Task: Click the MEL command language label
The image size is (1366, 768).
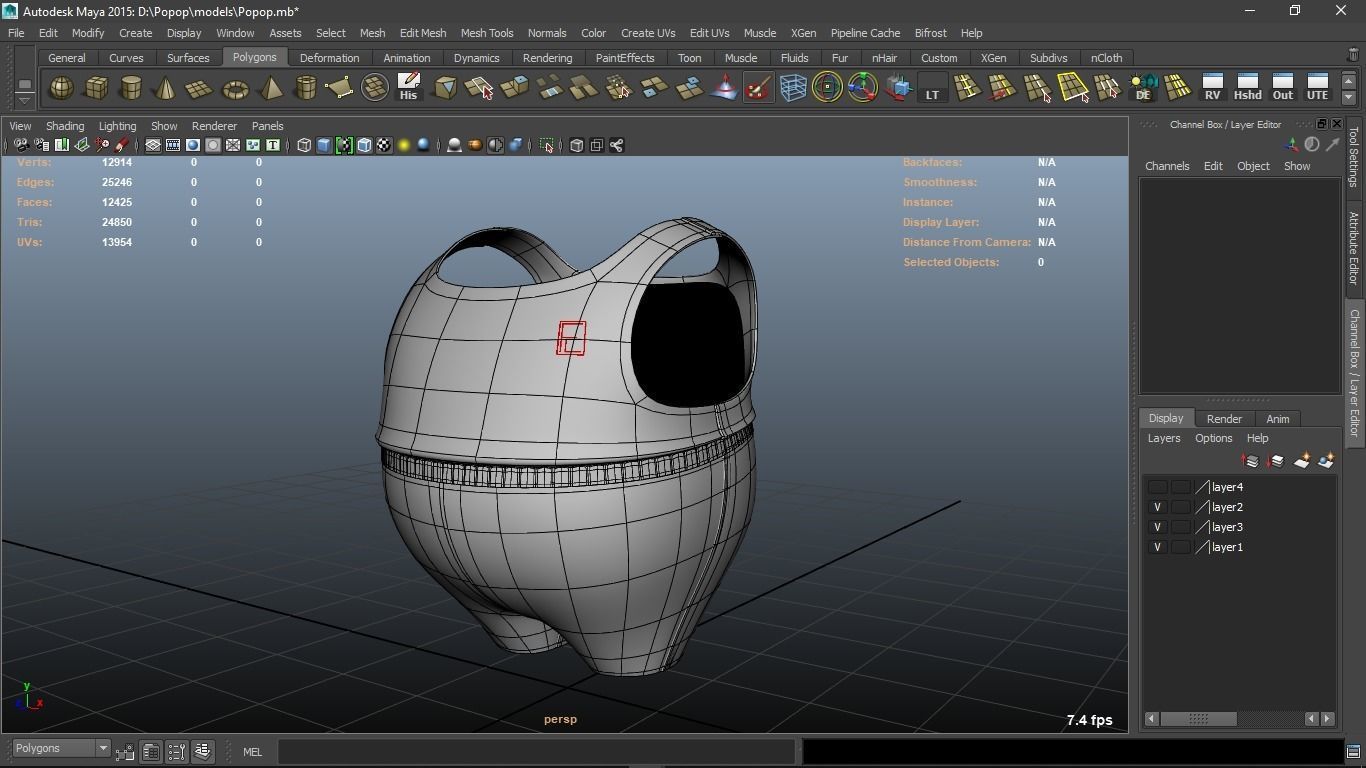Action: [252, 752]
